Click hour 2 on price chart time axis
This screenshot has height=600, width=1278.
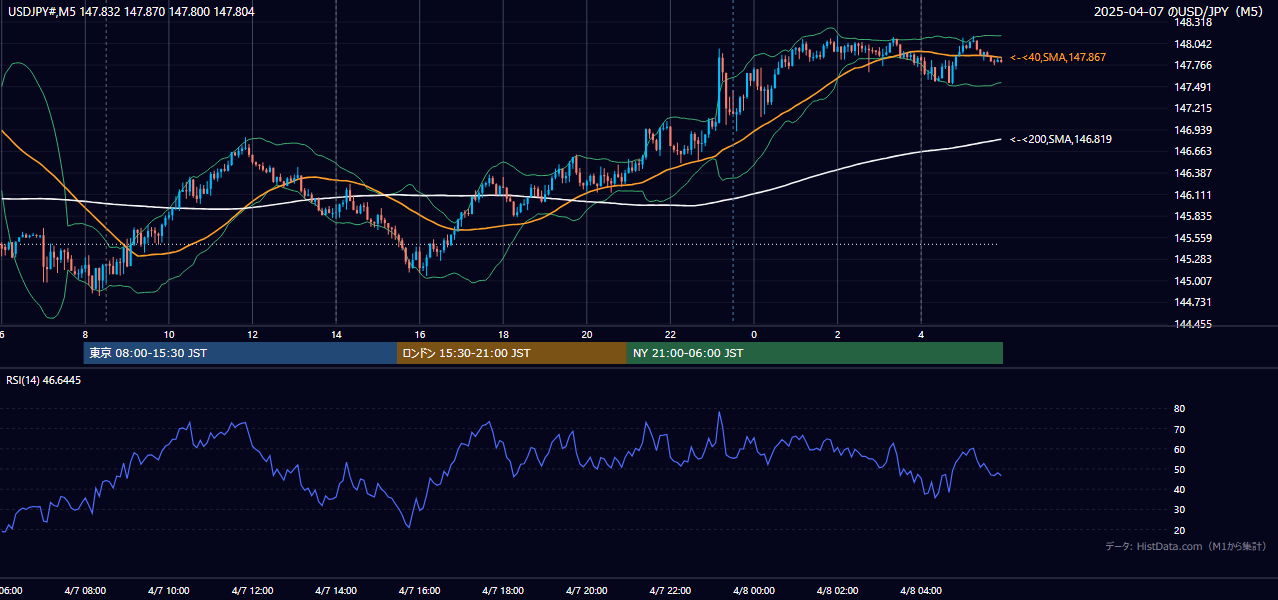(837, 334)
